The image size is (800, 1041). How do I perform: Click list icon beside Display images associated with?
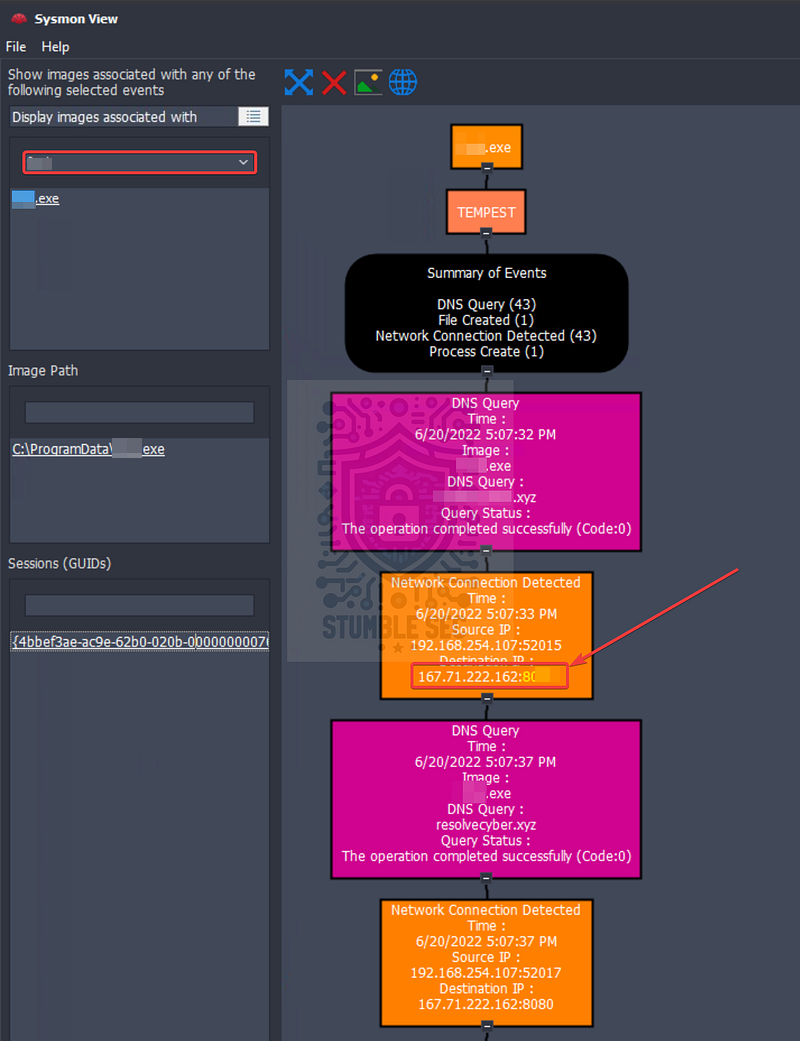pos(254,117)
